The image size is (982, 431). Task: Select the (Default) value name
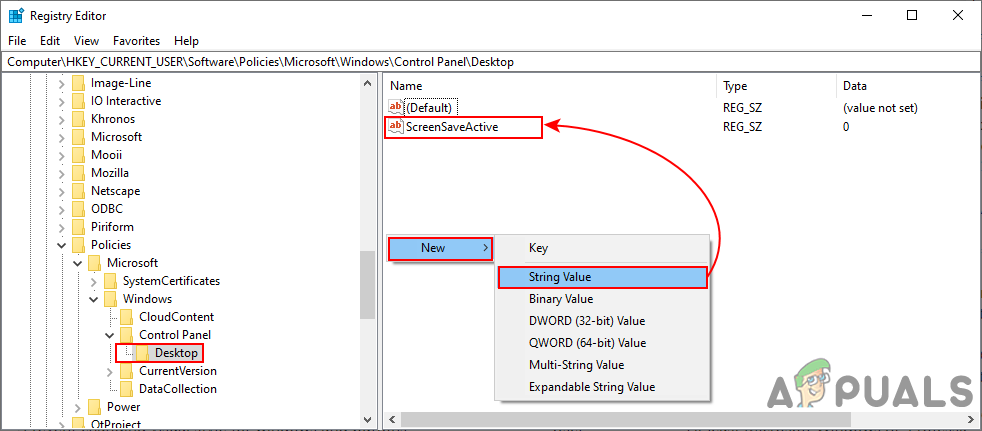point(430,108)
